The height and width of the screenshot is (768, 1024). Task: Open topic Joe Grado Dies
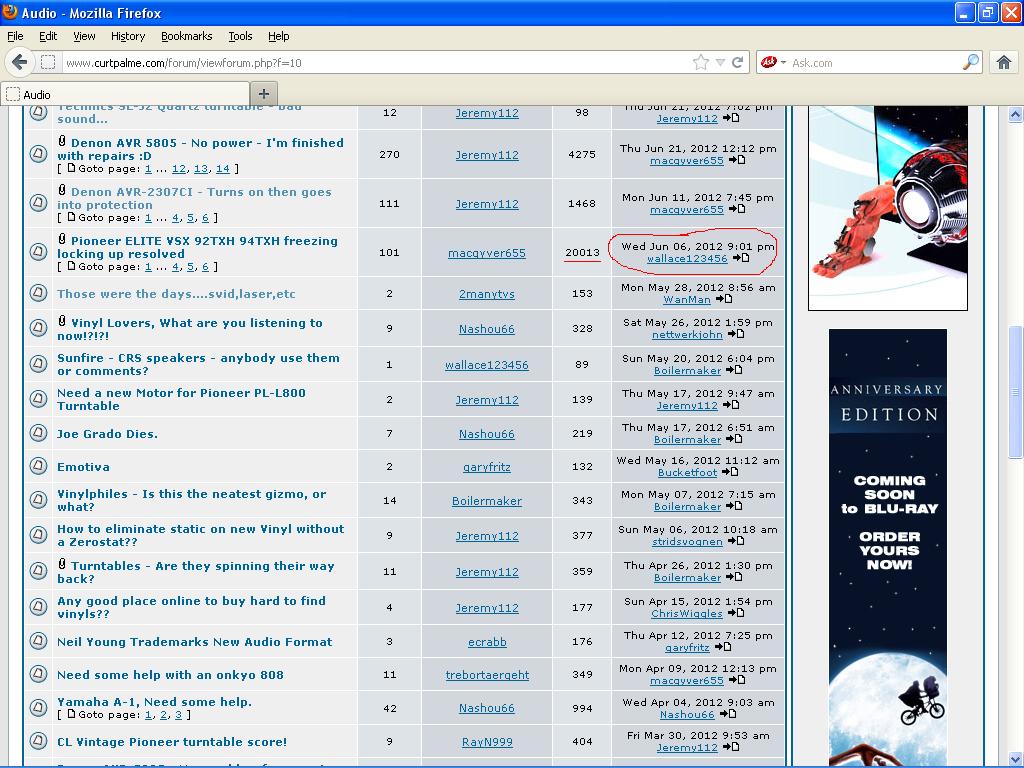click(x=107, y=434)
